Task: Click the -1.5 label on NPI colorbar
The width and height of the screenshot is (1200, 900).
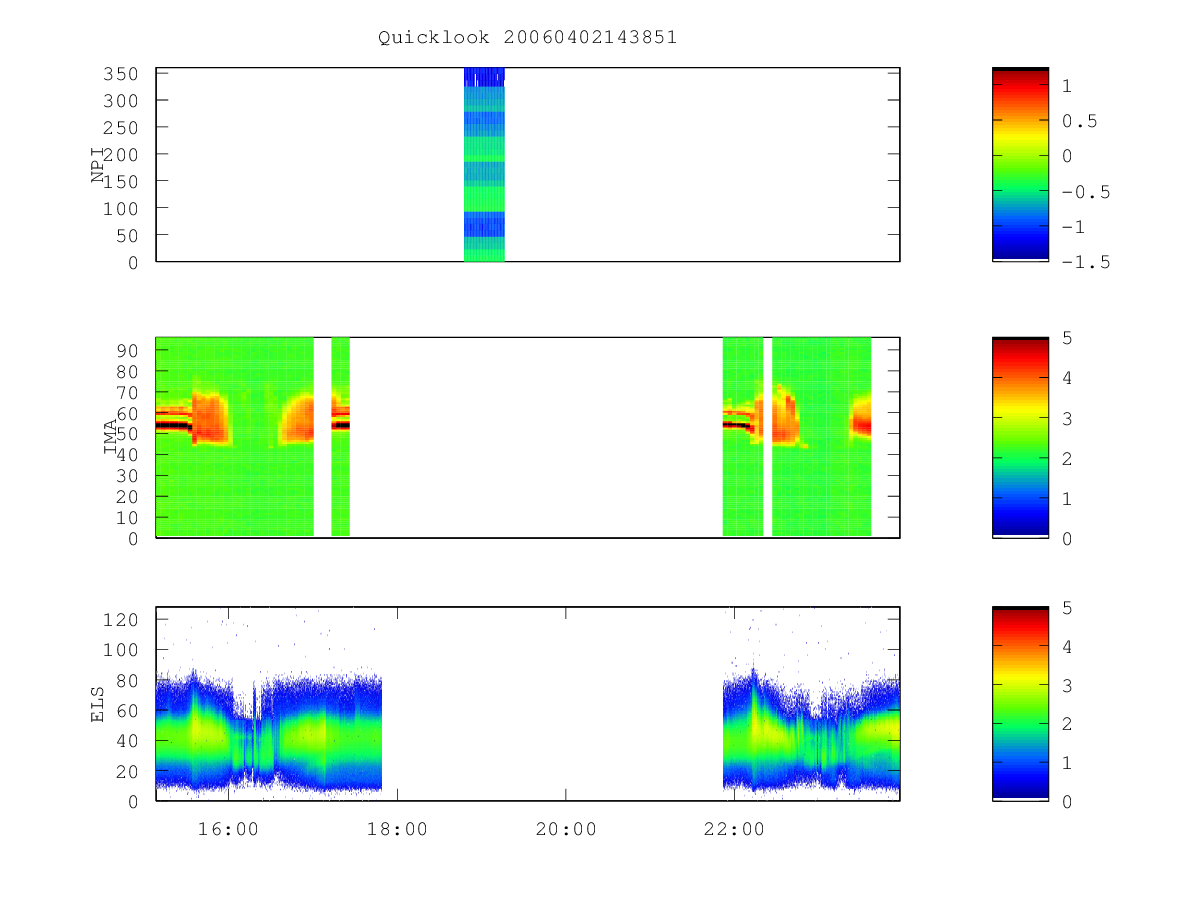Action: tap(1086, 262)
